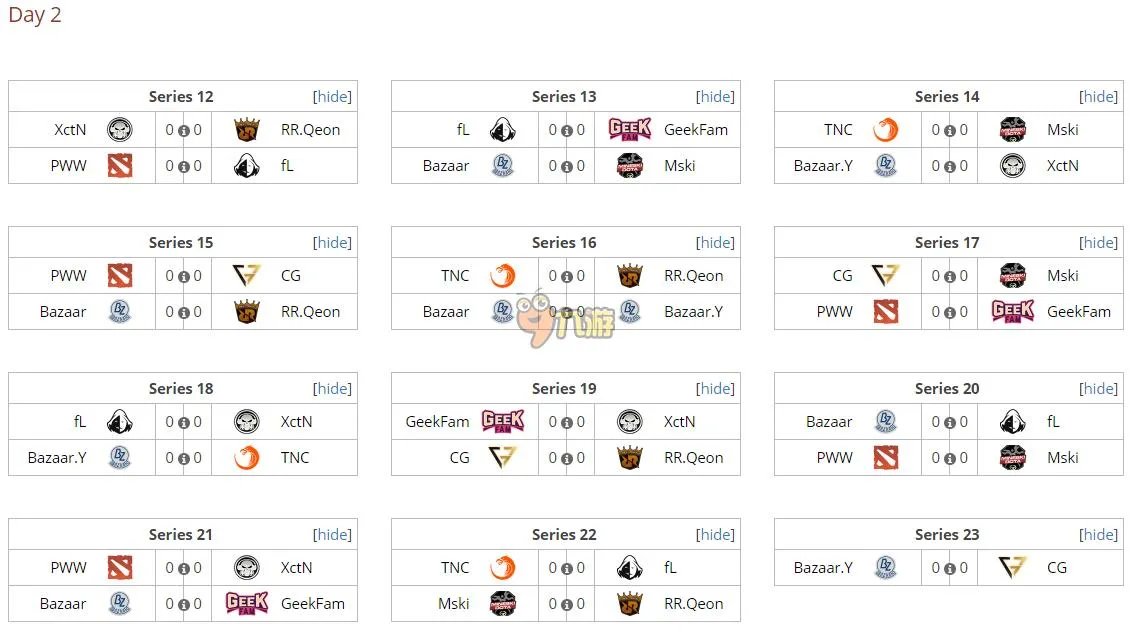Open match info icon for XctN vs RR.Qeon
The height and width of the screenshot is (637, 1130).
pos(184,131)
